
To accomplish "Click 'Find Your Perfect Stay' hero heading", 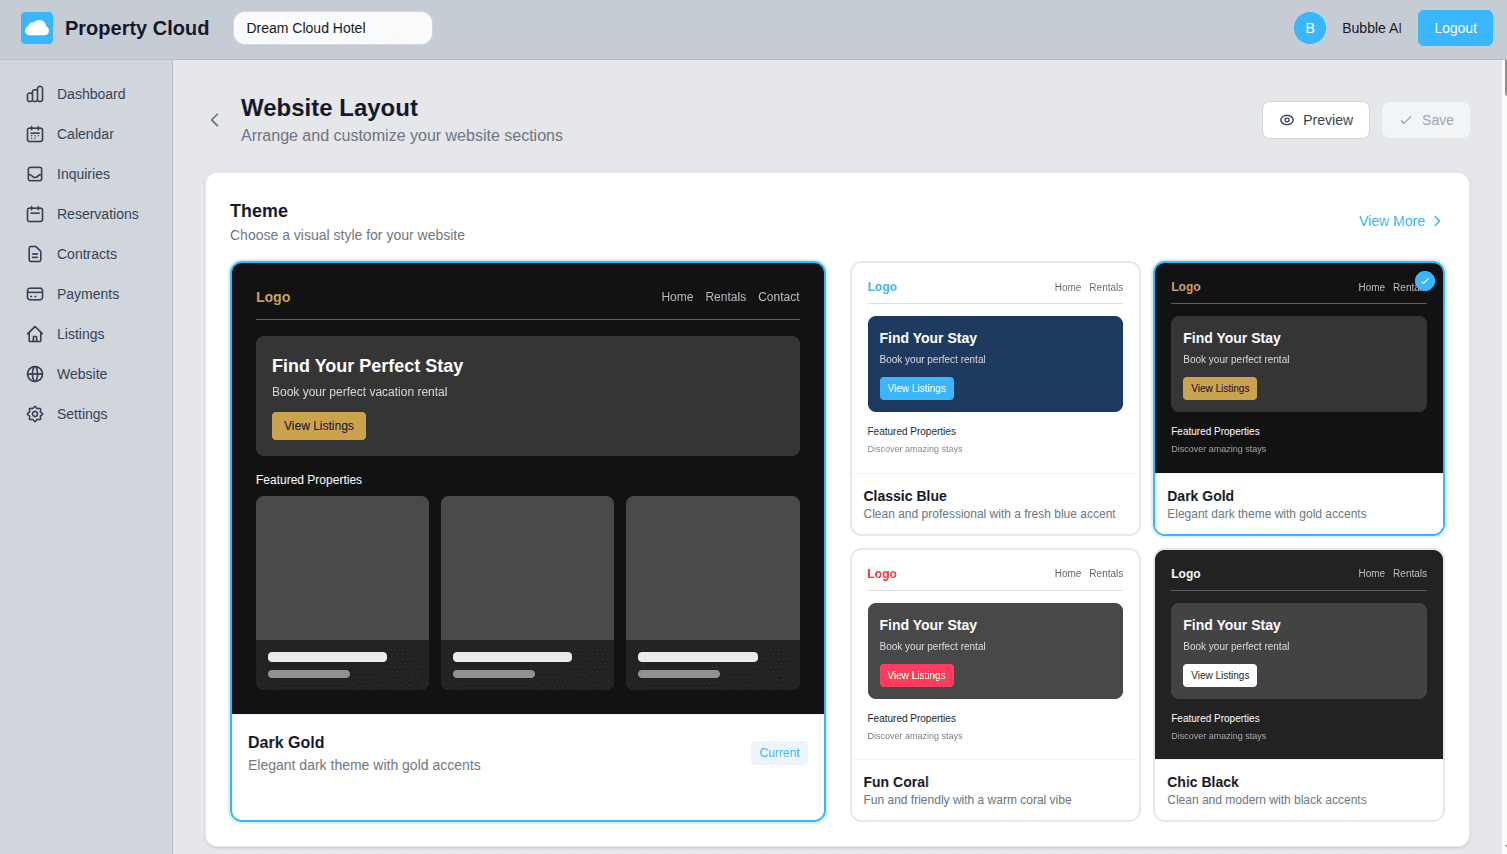I will click(367, 366).
